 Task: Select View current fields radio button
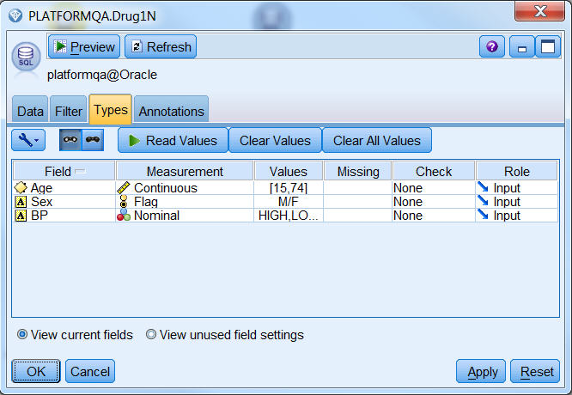[22, 334]
